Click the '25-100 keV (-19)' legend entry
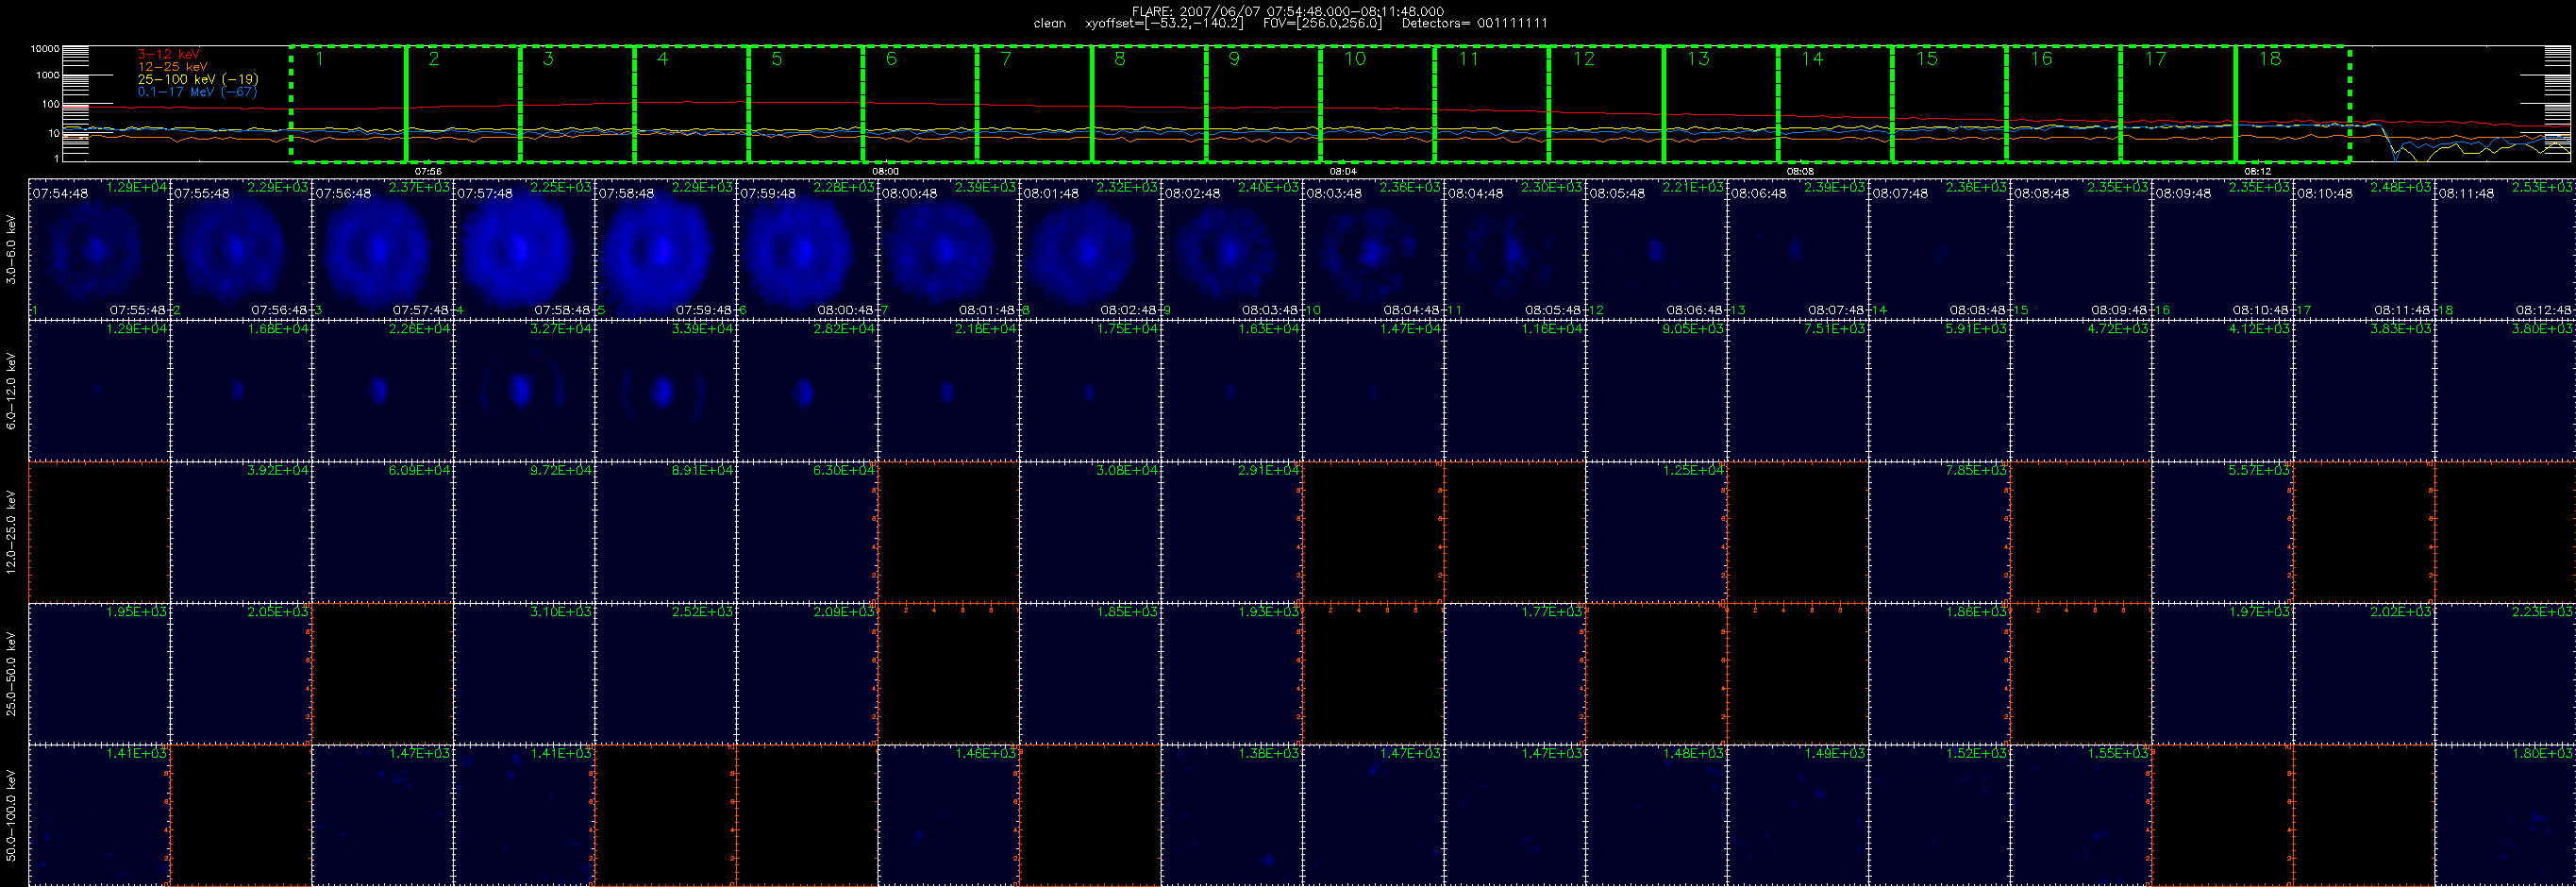Screen dimensions: 2576x887 198,79
